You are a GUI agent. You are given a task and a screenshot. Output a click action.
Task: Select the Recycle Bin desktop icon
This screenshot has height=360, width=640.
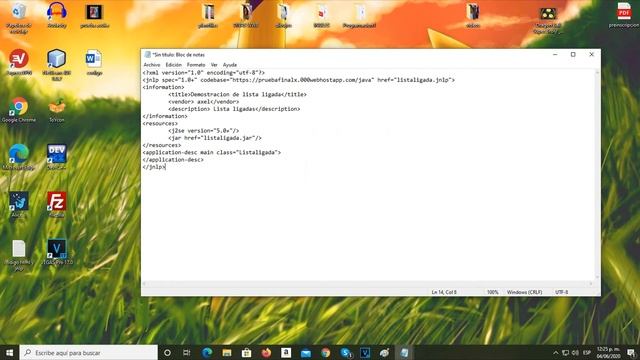pos(19,11)
